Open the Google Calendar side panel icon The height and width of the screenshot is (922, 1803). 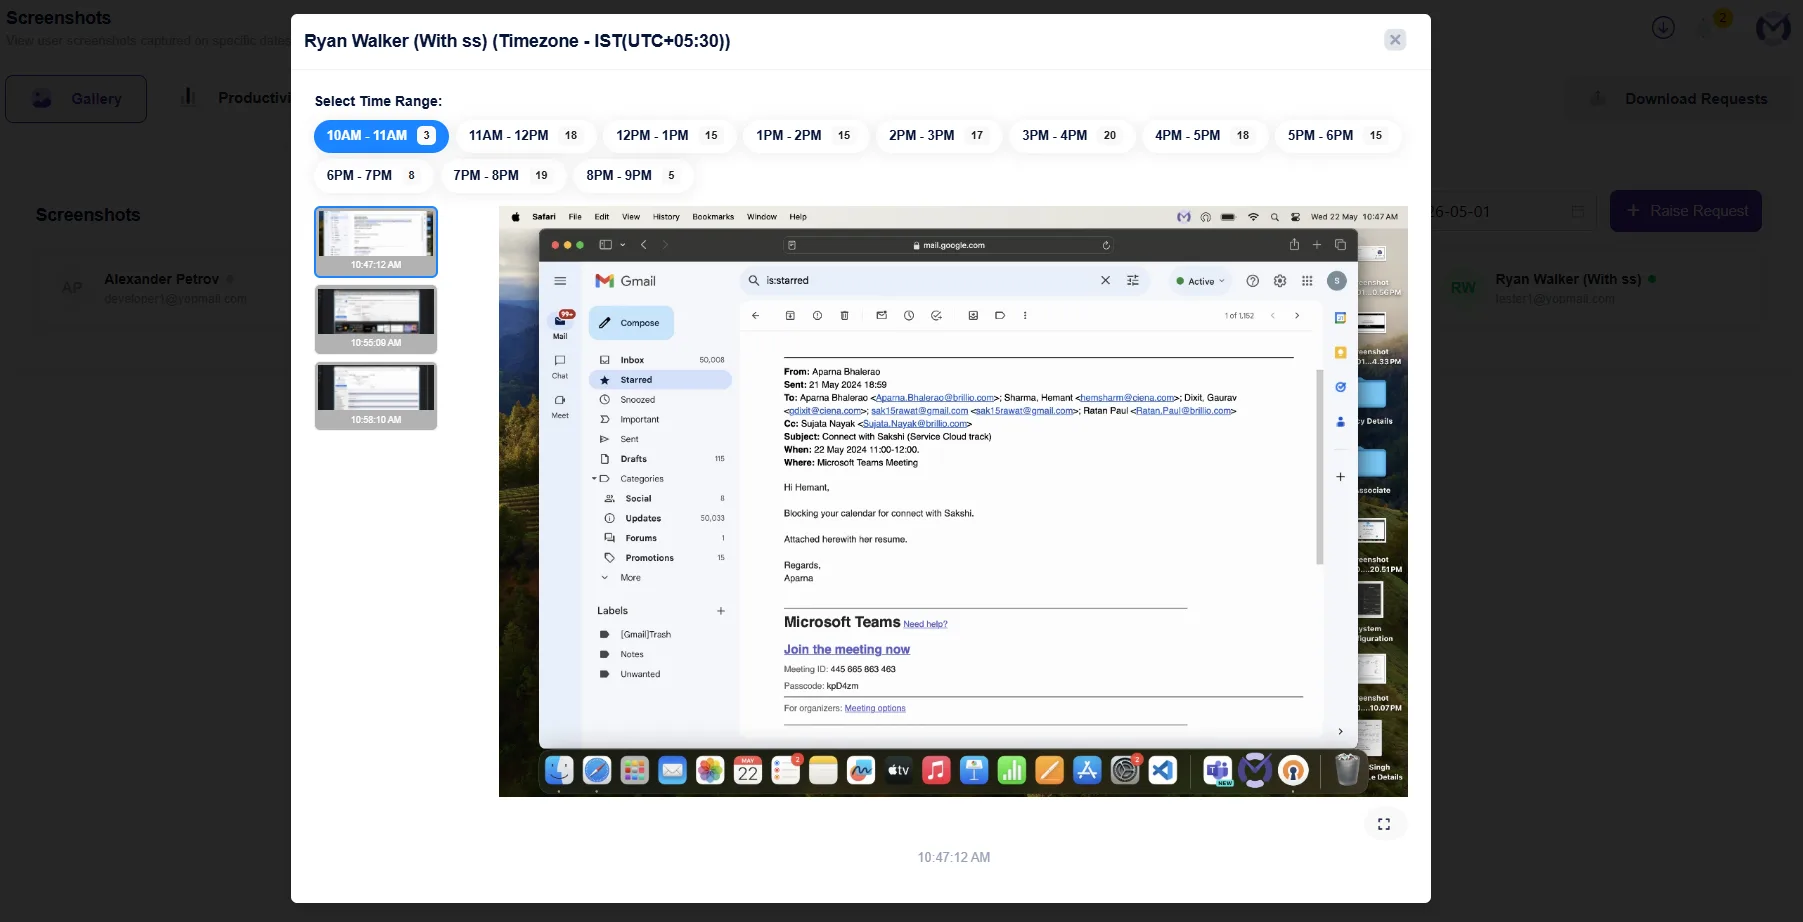tap(1341, 318)
